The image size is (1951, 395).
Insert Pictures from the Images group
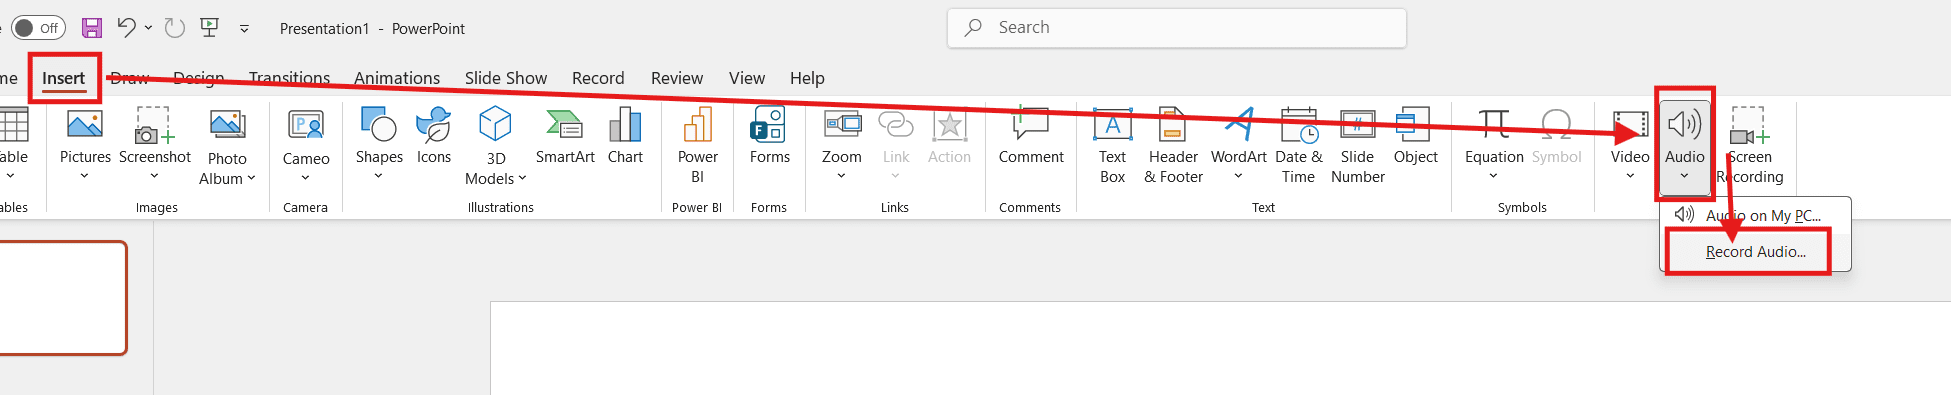click(85, 136)
